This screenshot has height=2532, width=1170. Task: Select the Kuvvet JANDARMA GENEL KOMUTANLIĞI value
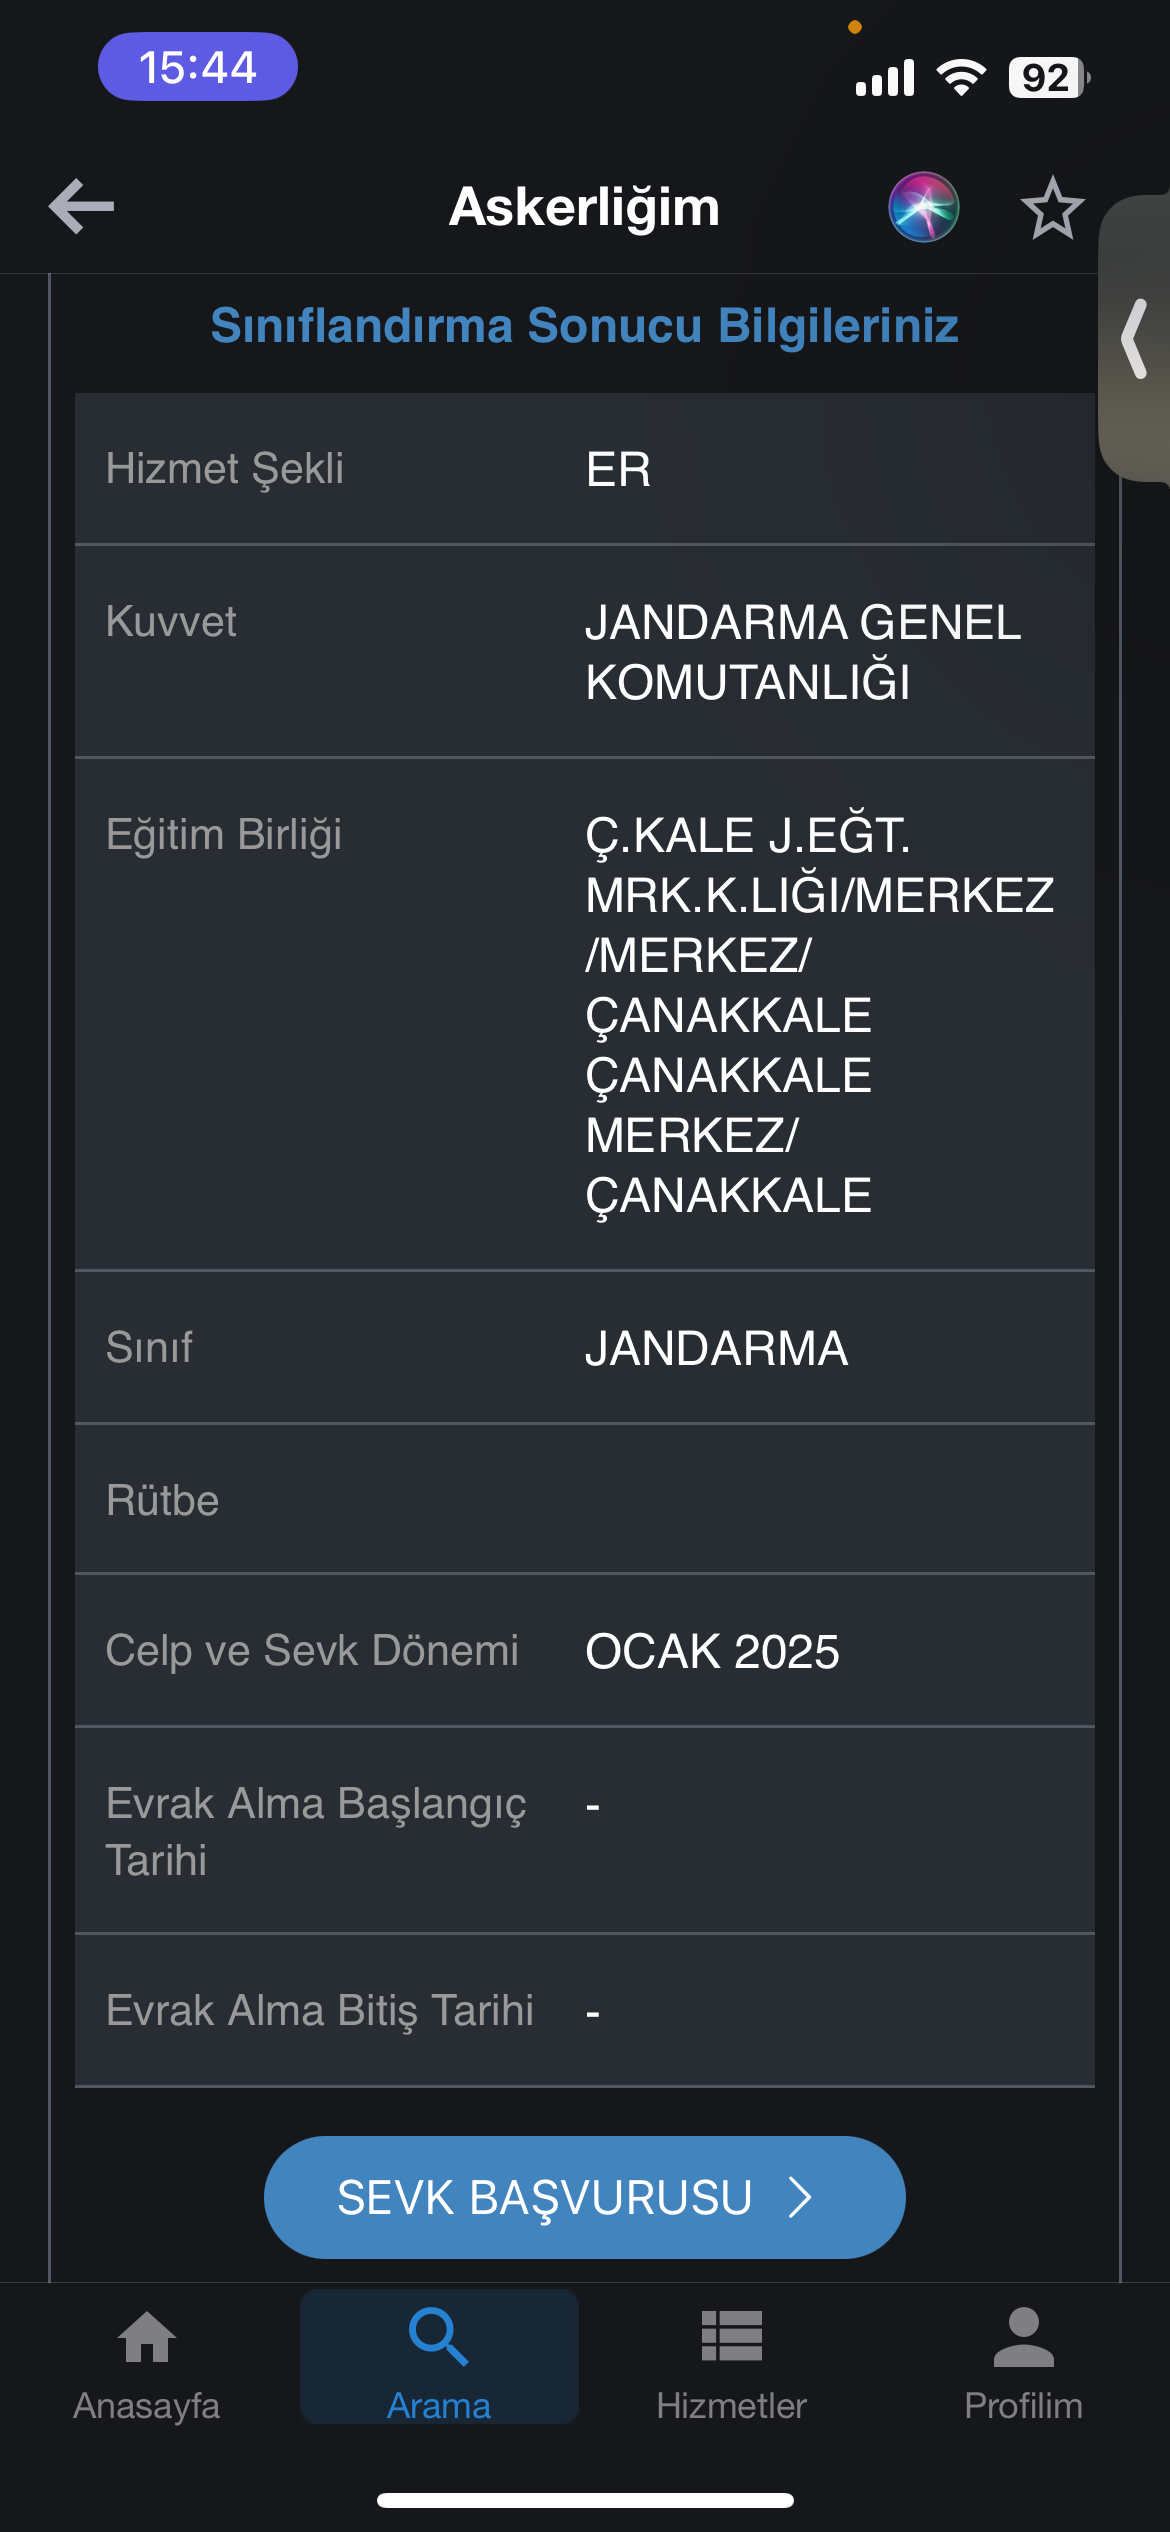[803, 652]
